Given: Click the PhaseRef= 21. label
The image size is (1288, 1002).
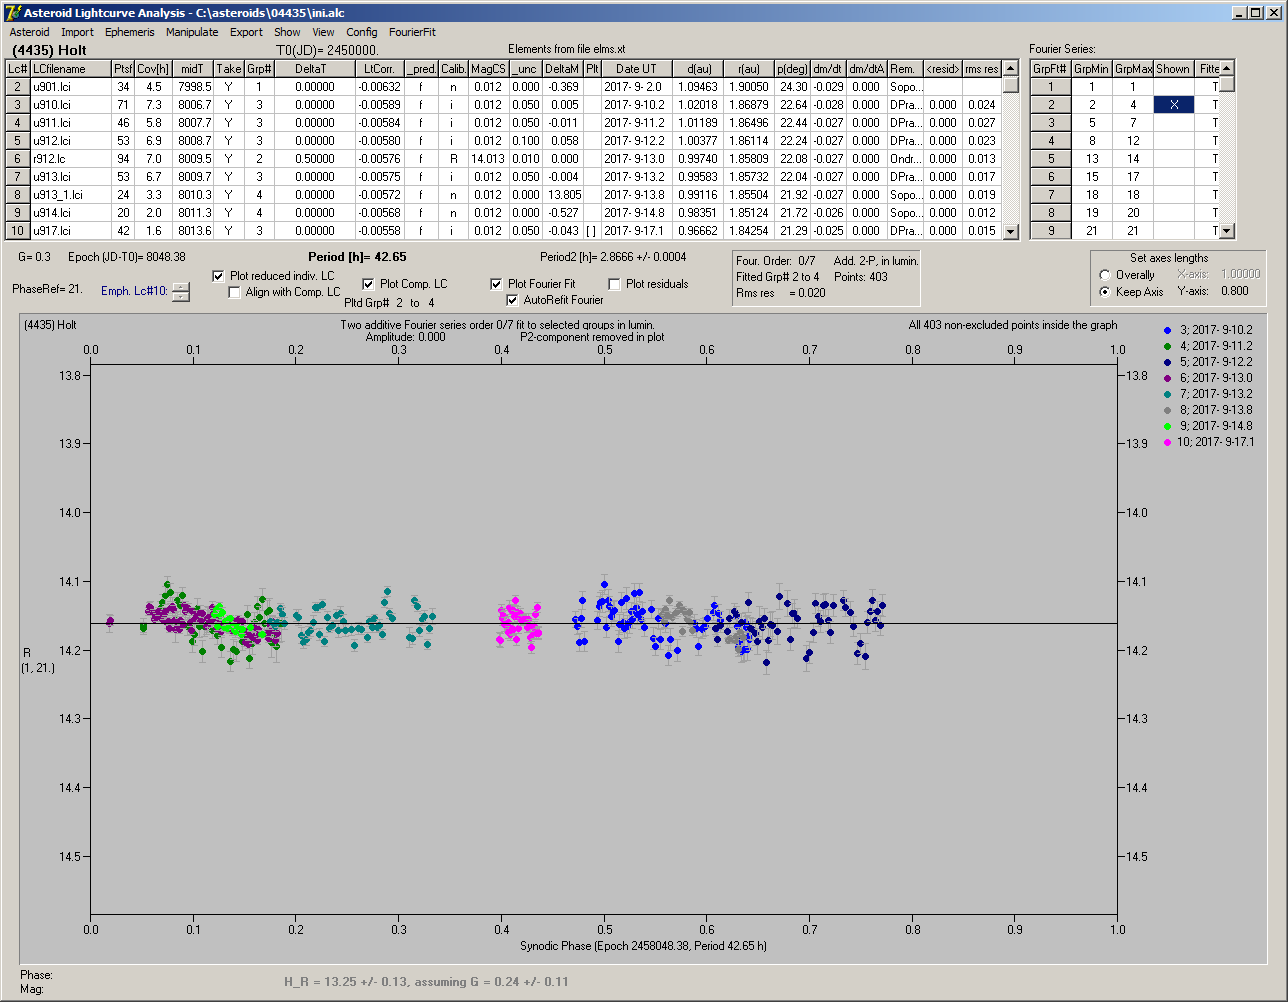Looking at the screenshot, I should [47, 288].
